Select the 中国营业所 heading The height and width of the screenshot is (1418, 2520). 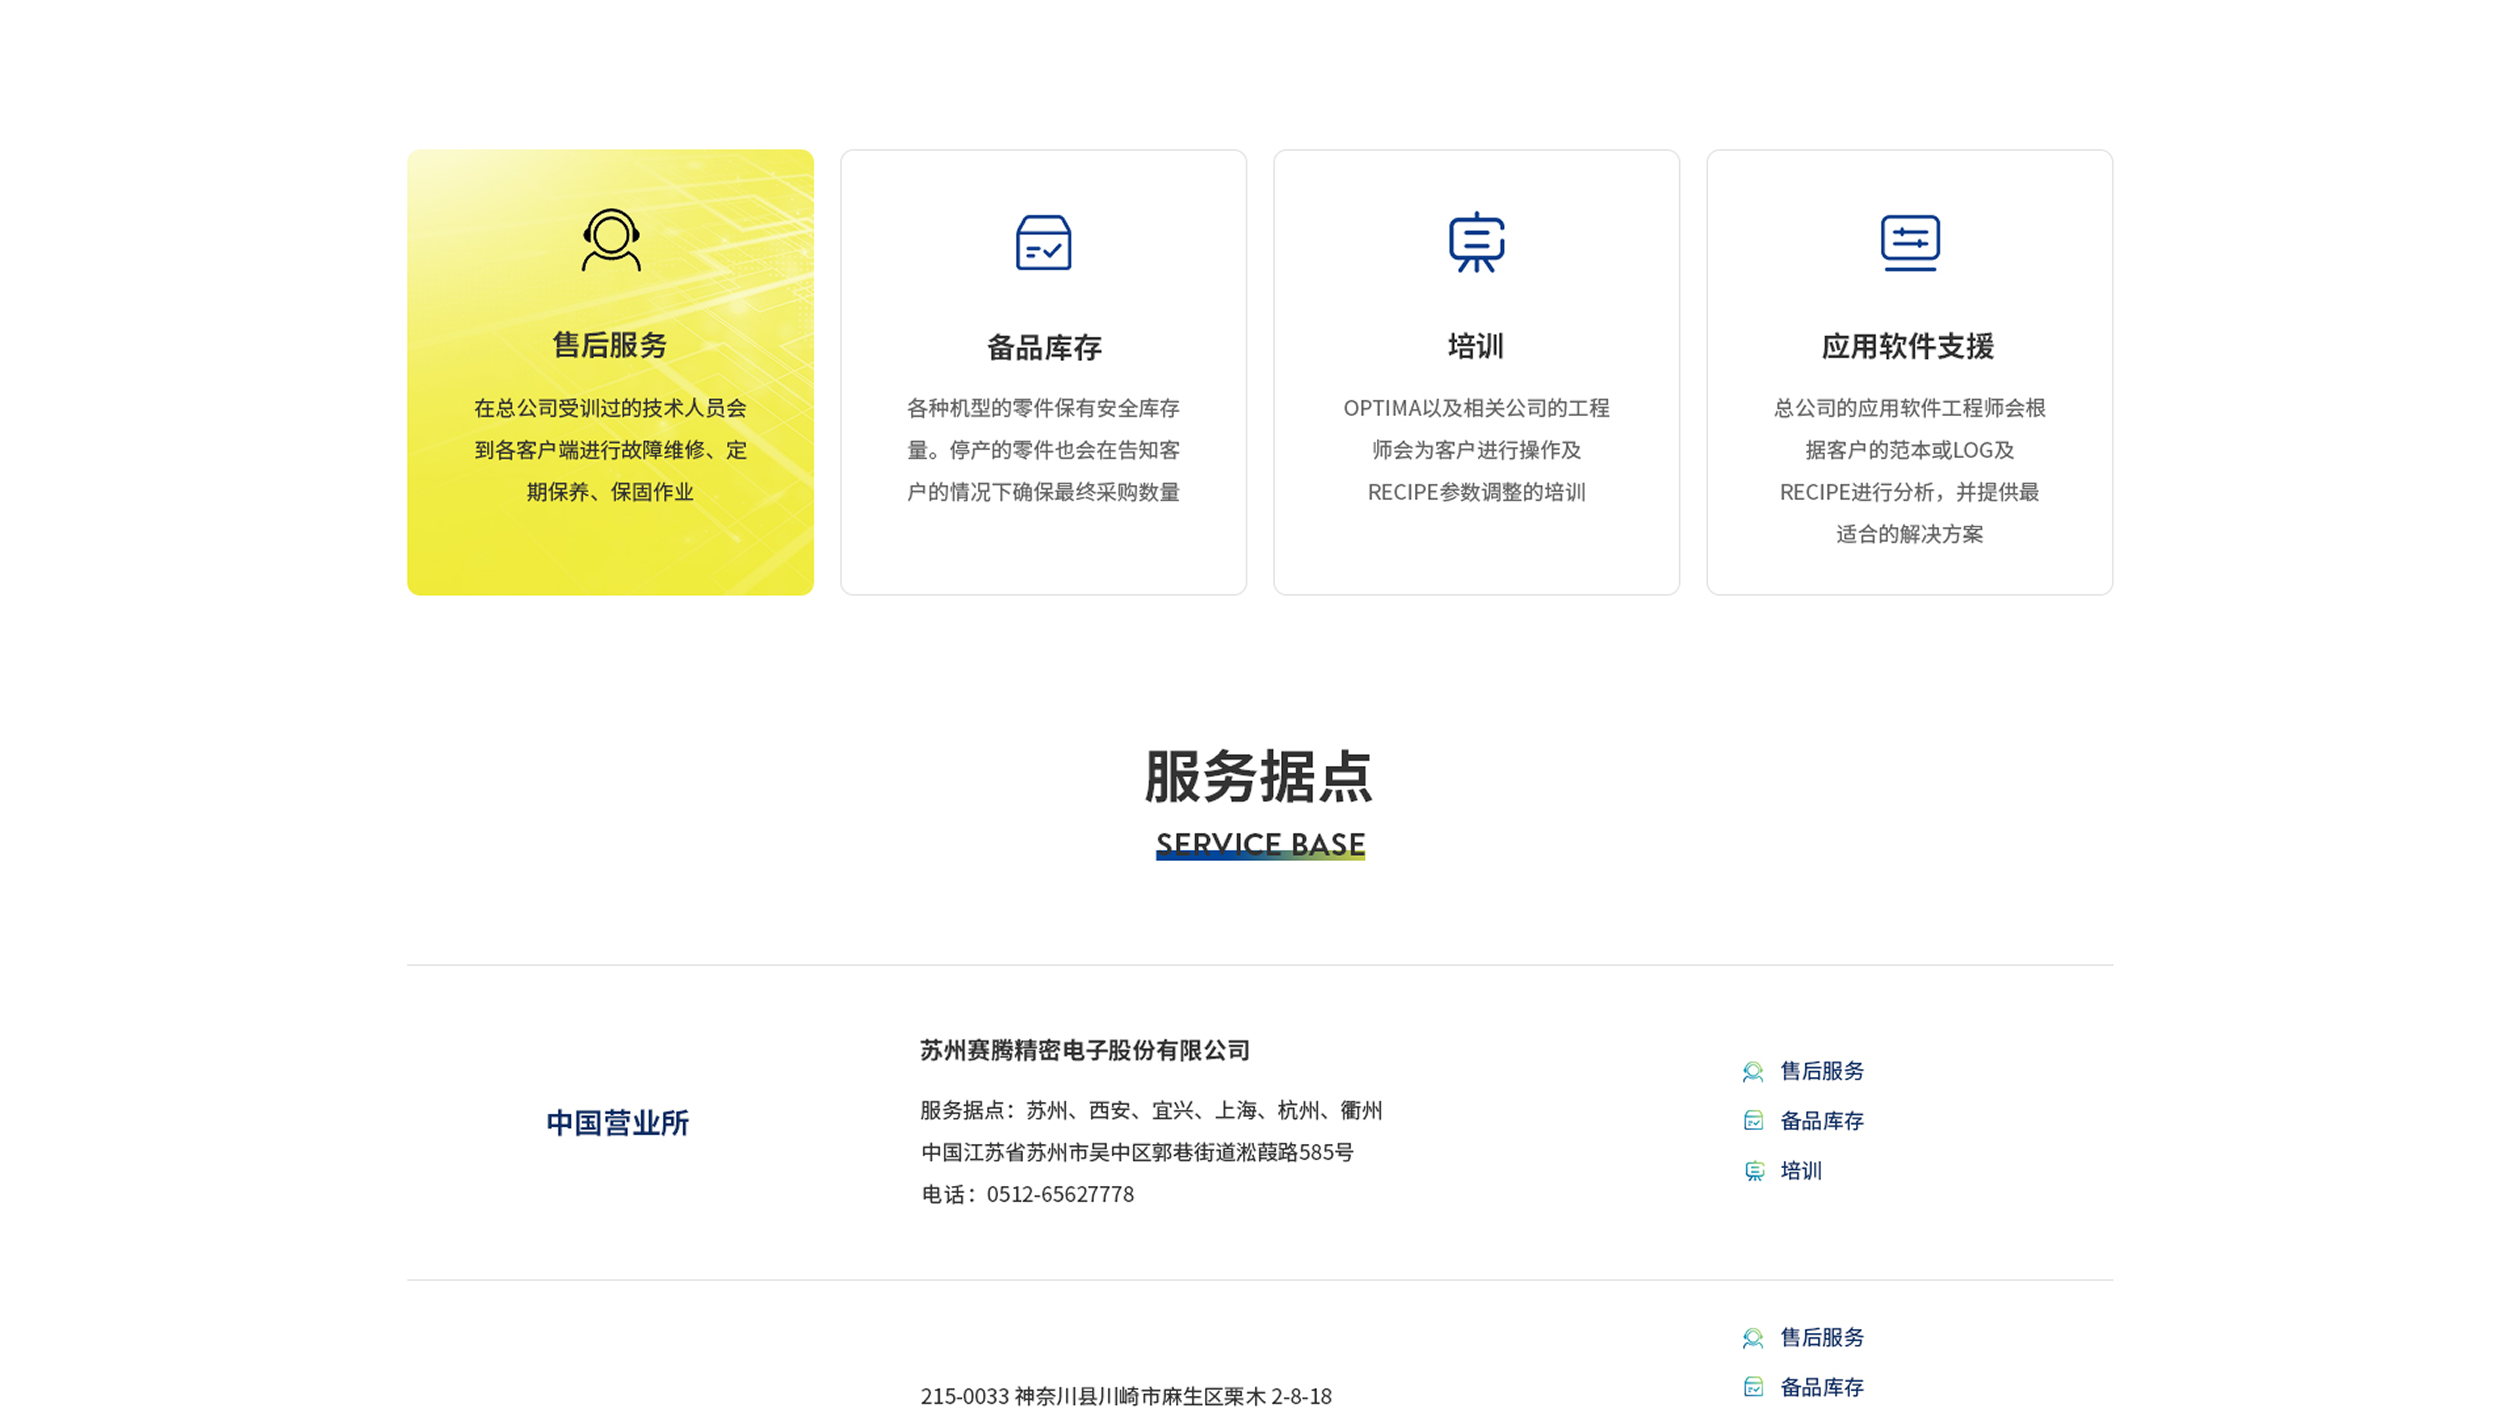[617, 1122]
